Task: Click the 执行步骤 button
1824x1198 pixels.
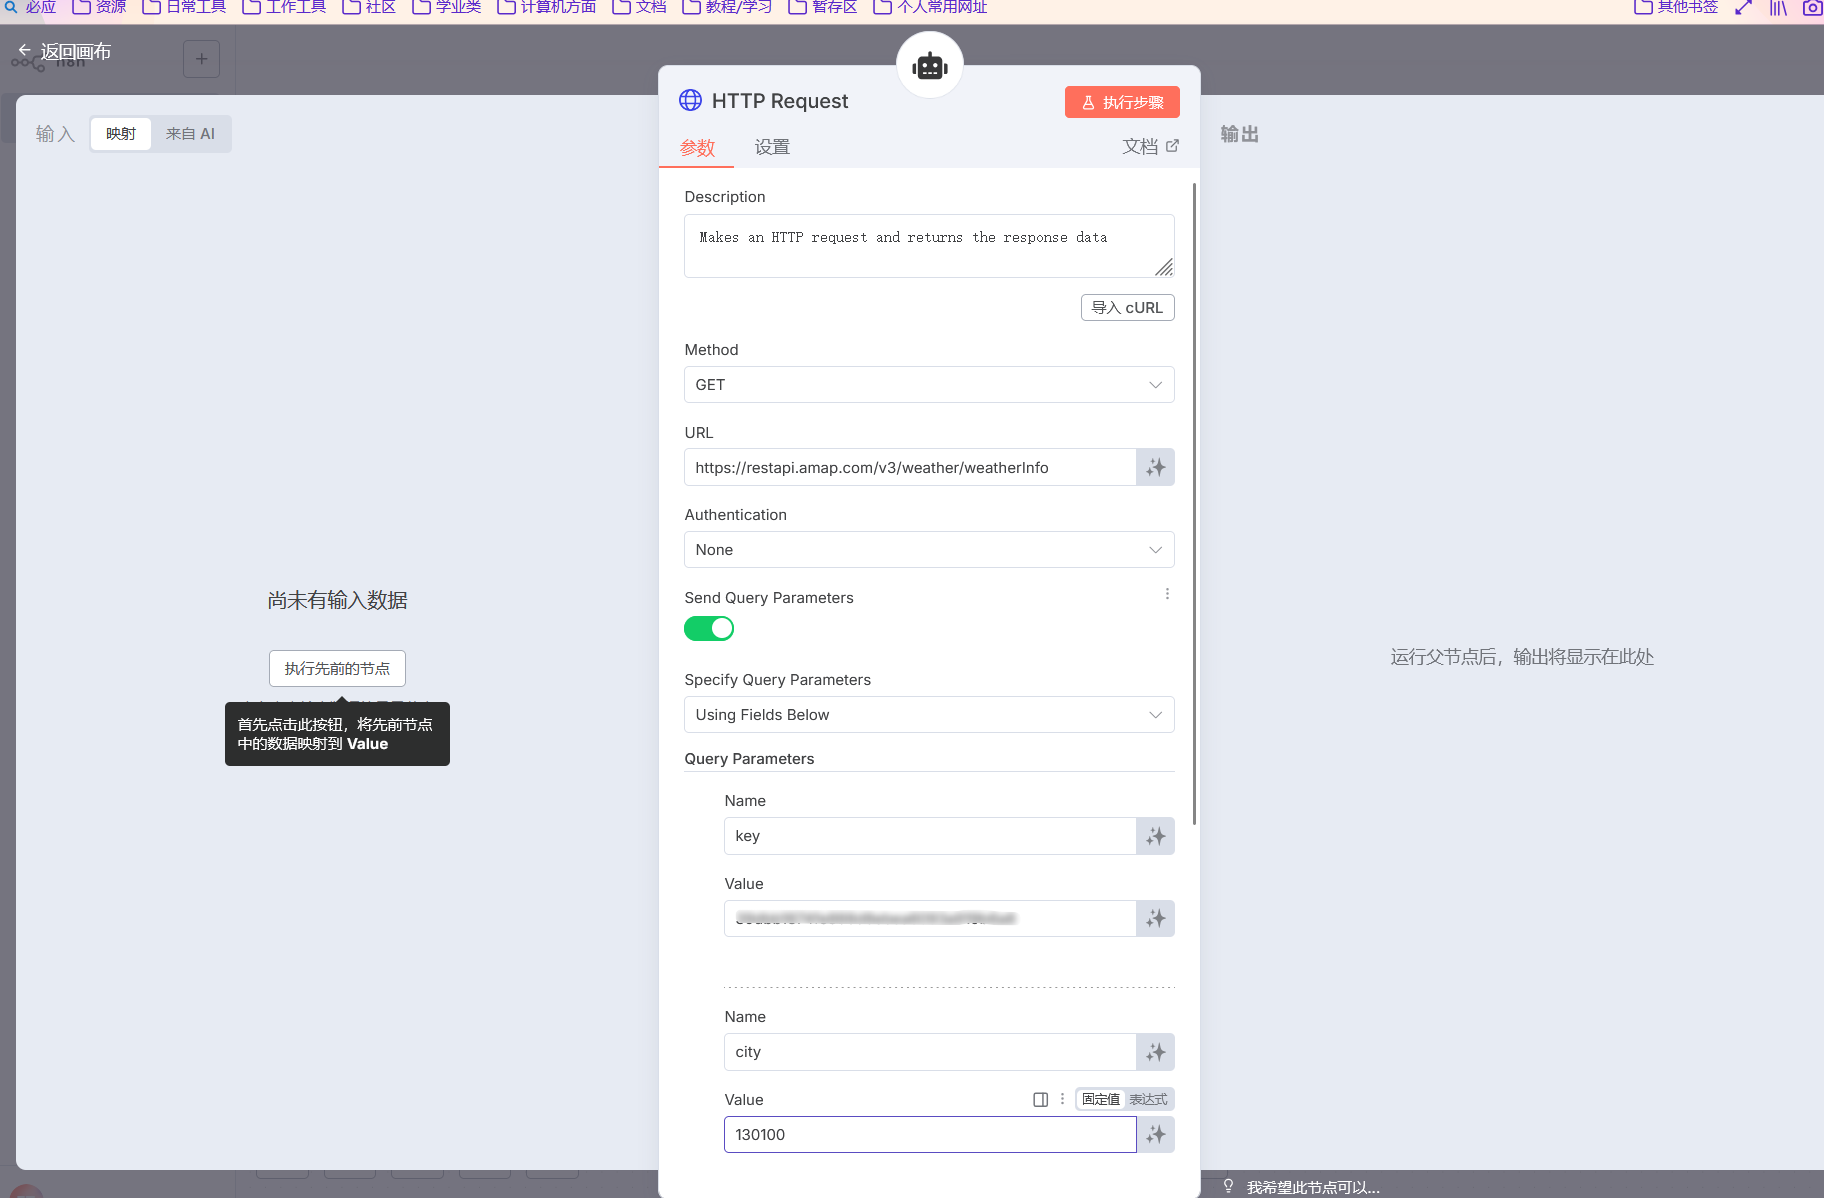Action: click(1121, 102)
